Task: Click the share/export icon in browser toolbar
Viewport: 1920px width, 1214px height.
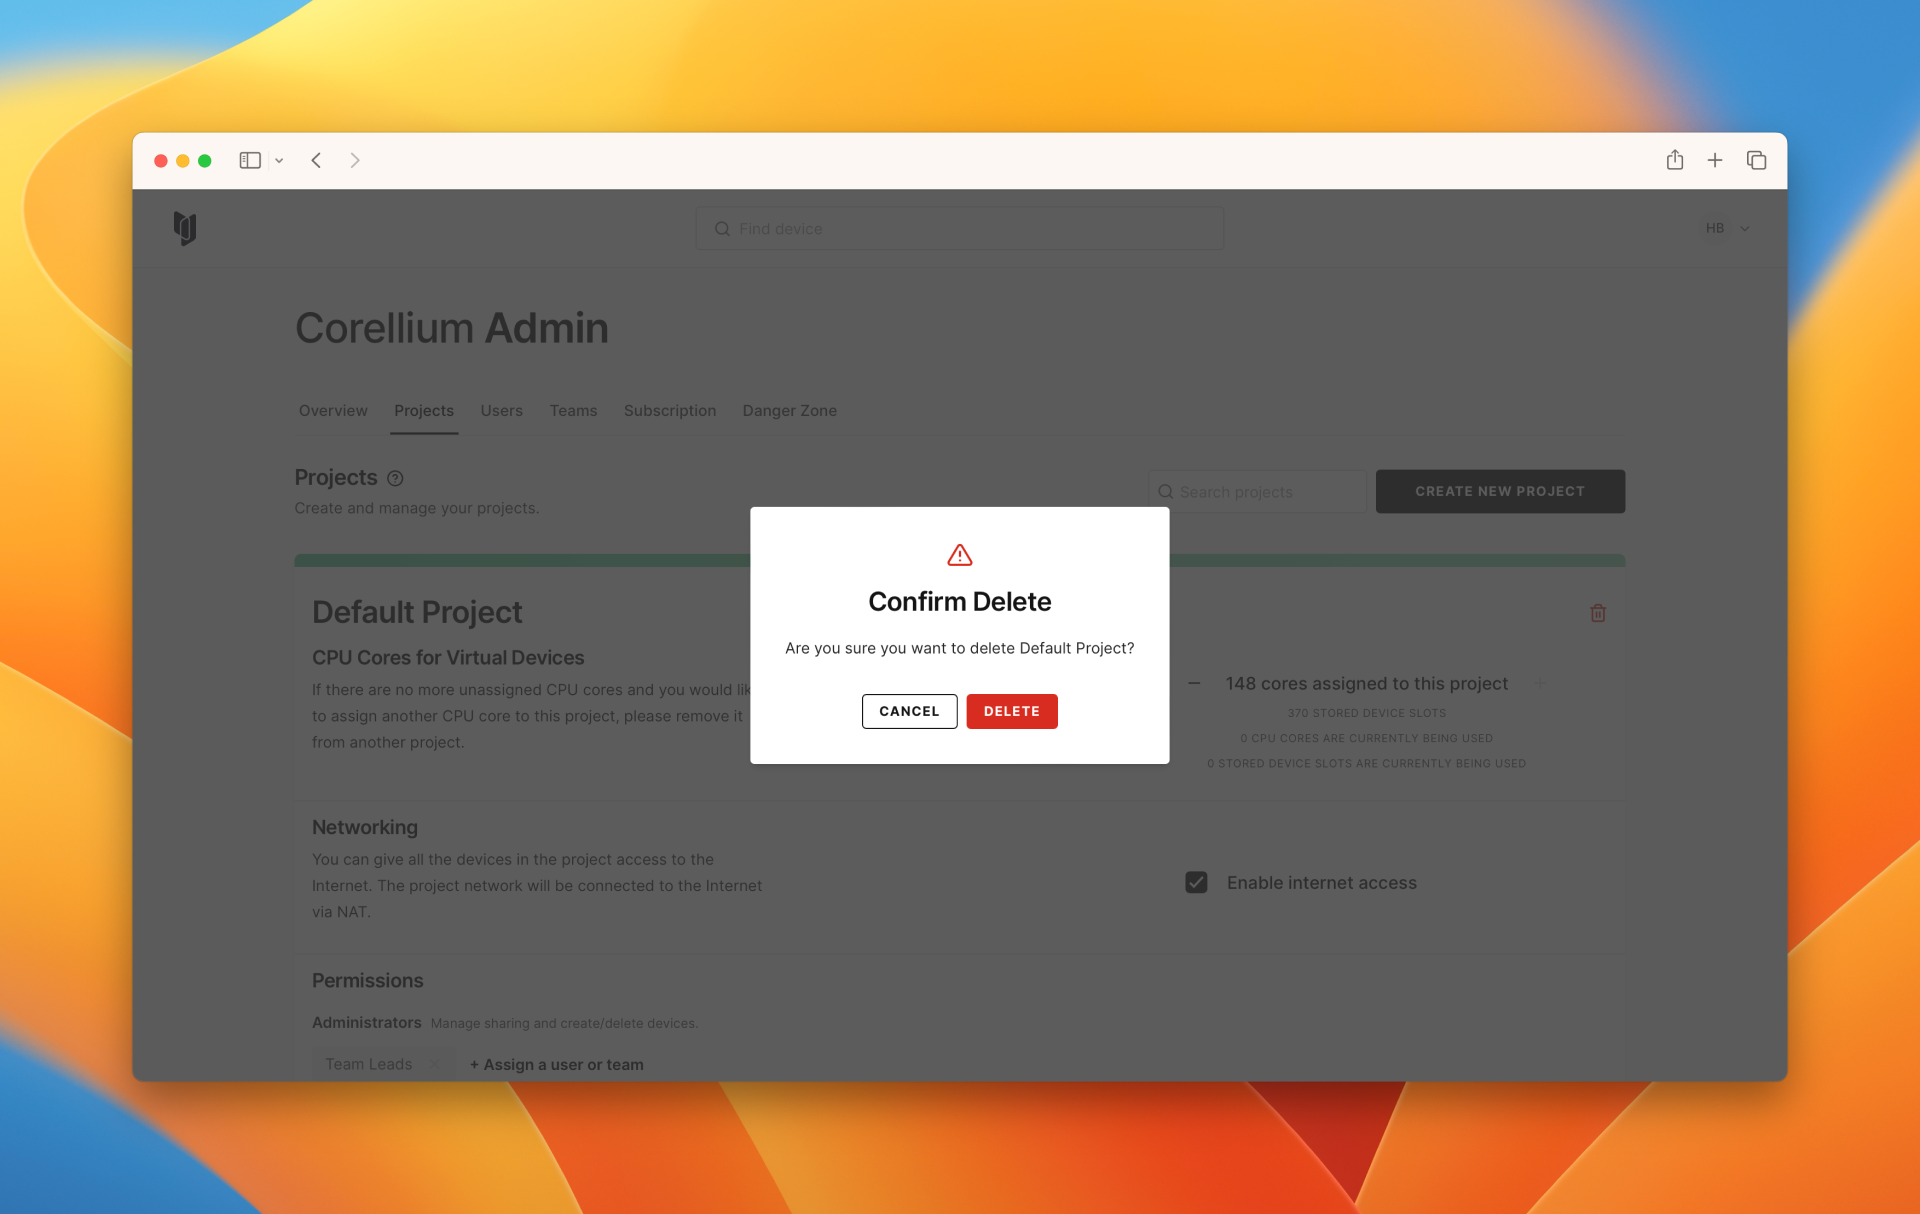Action: [1674, 158]
